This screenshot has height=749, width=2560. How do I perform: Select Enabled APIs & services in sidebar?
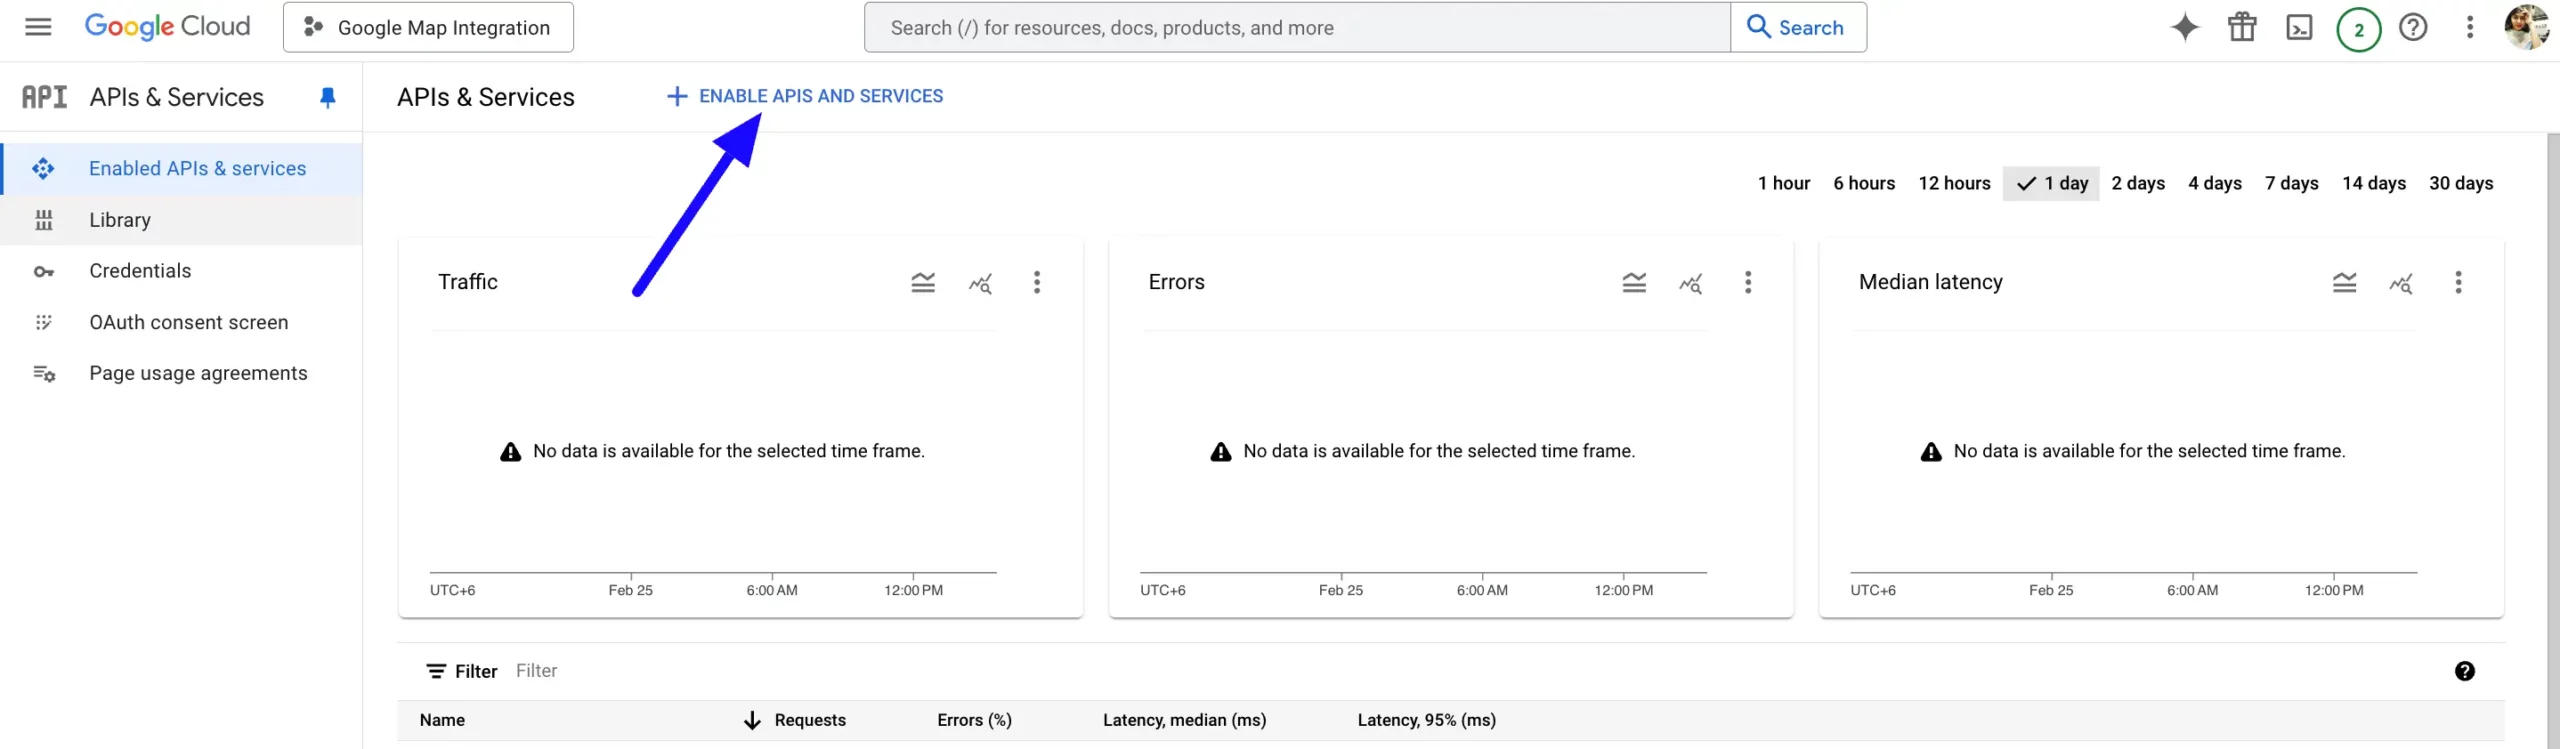(x=182, y=168)
